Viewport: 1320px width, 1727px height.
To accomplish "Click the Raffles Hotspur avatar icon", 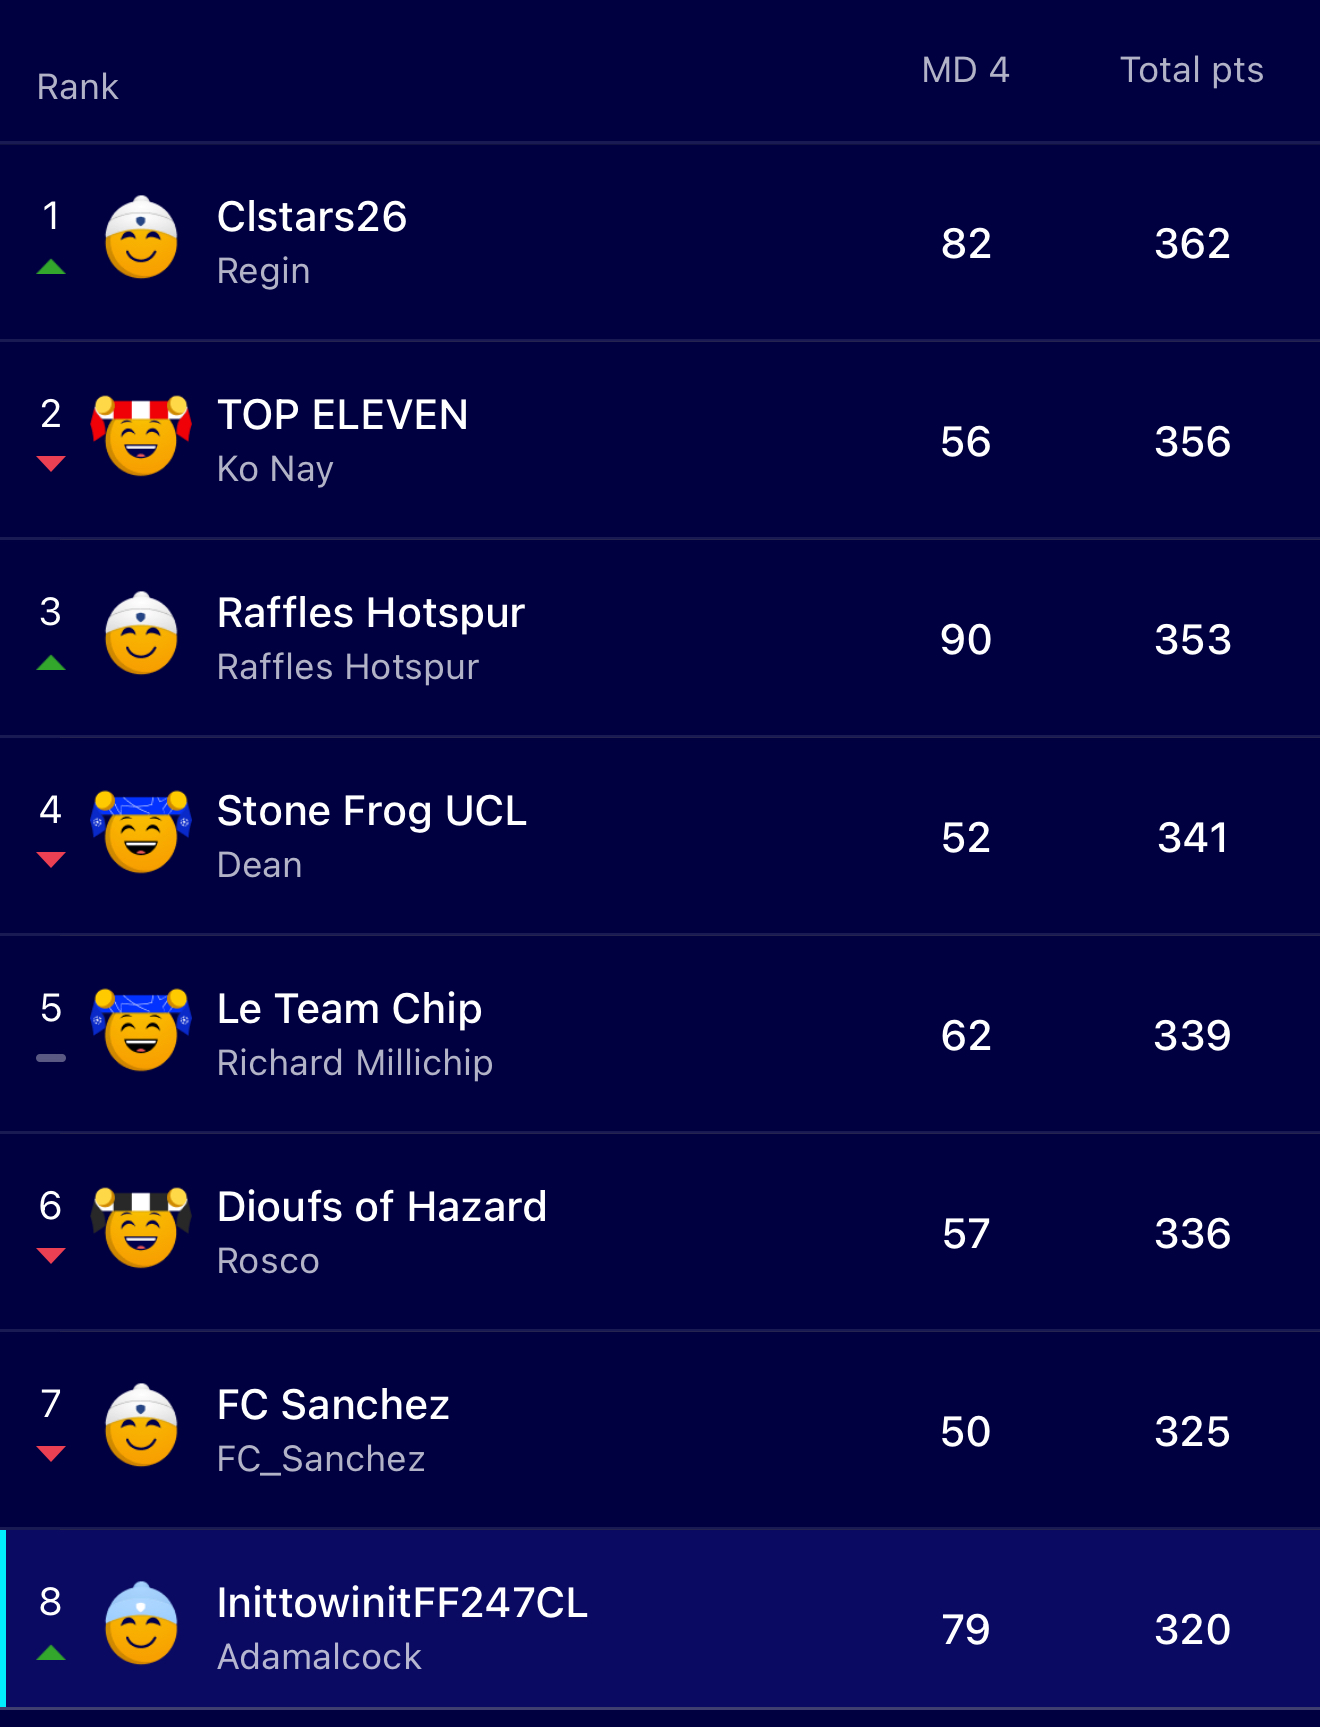I will [x=141, y=635].
